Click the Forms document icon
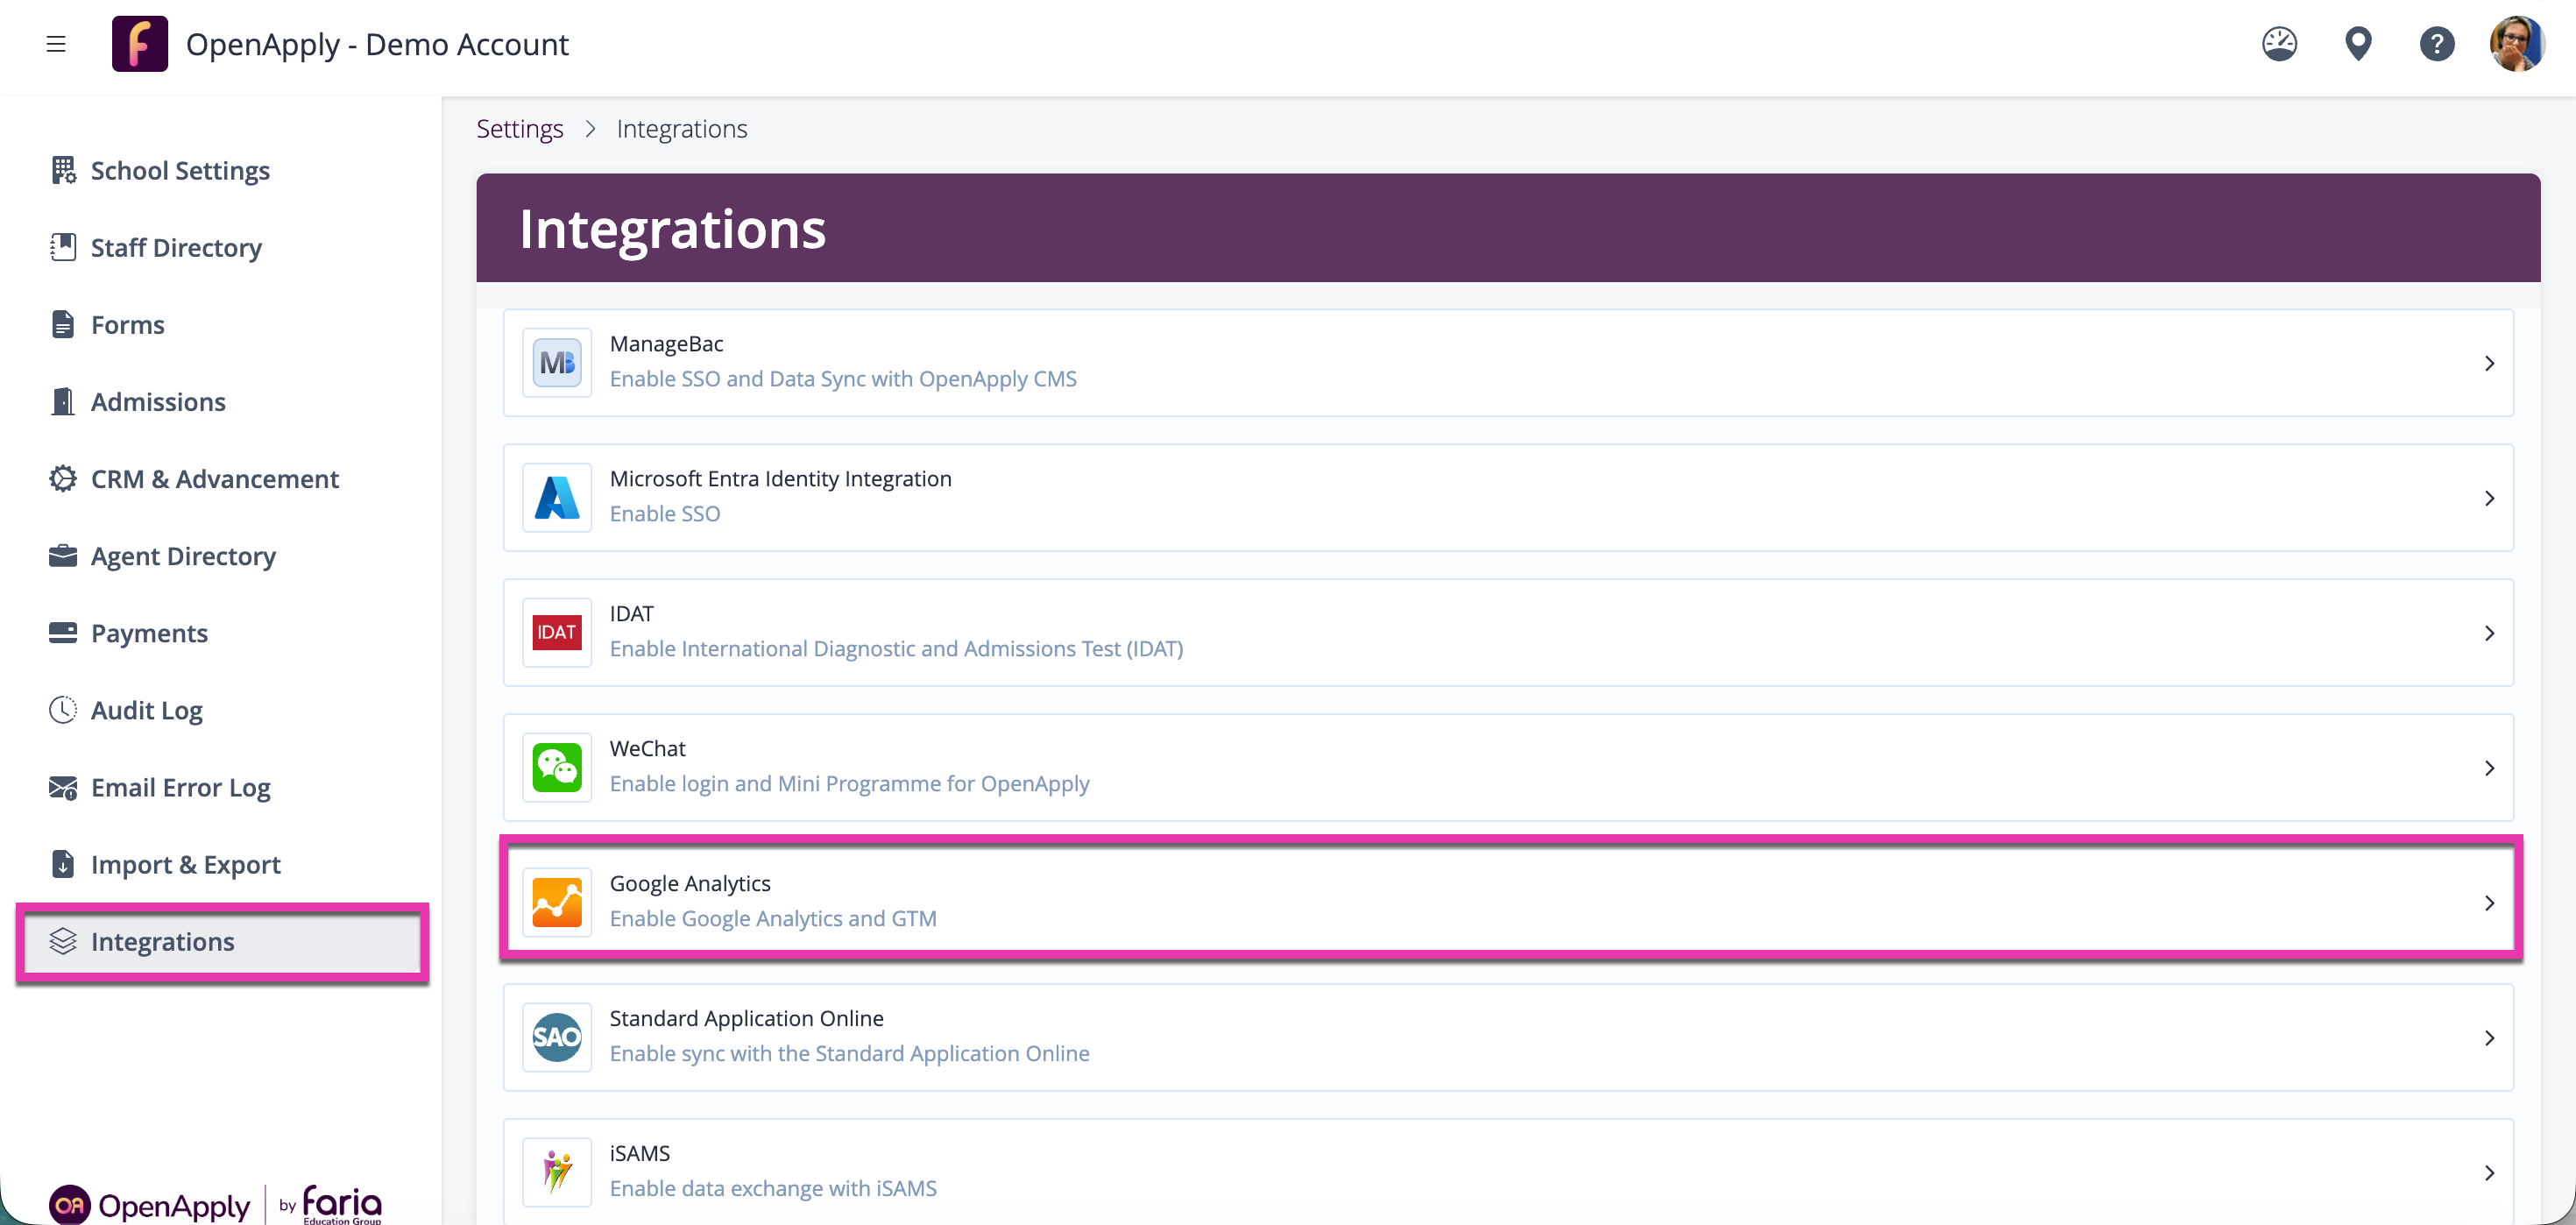The width and height of the screenshot is (2576, 1225). (63, 324)
